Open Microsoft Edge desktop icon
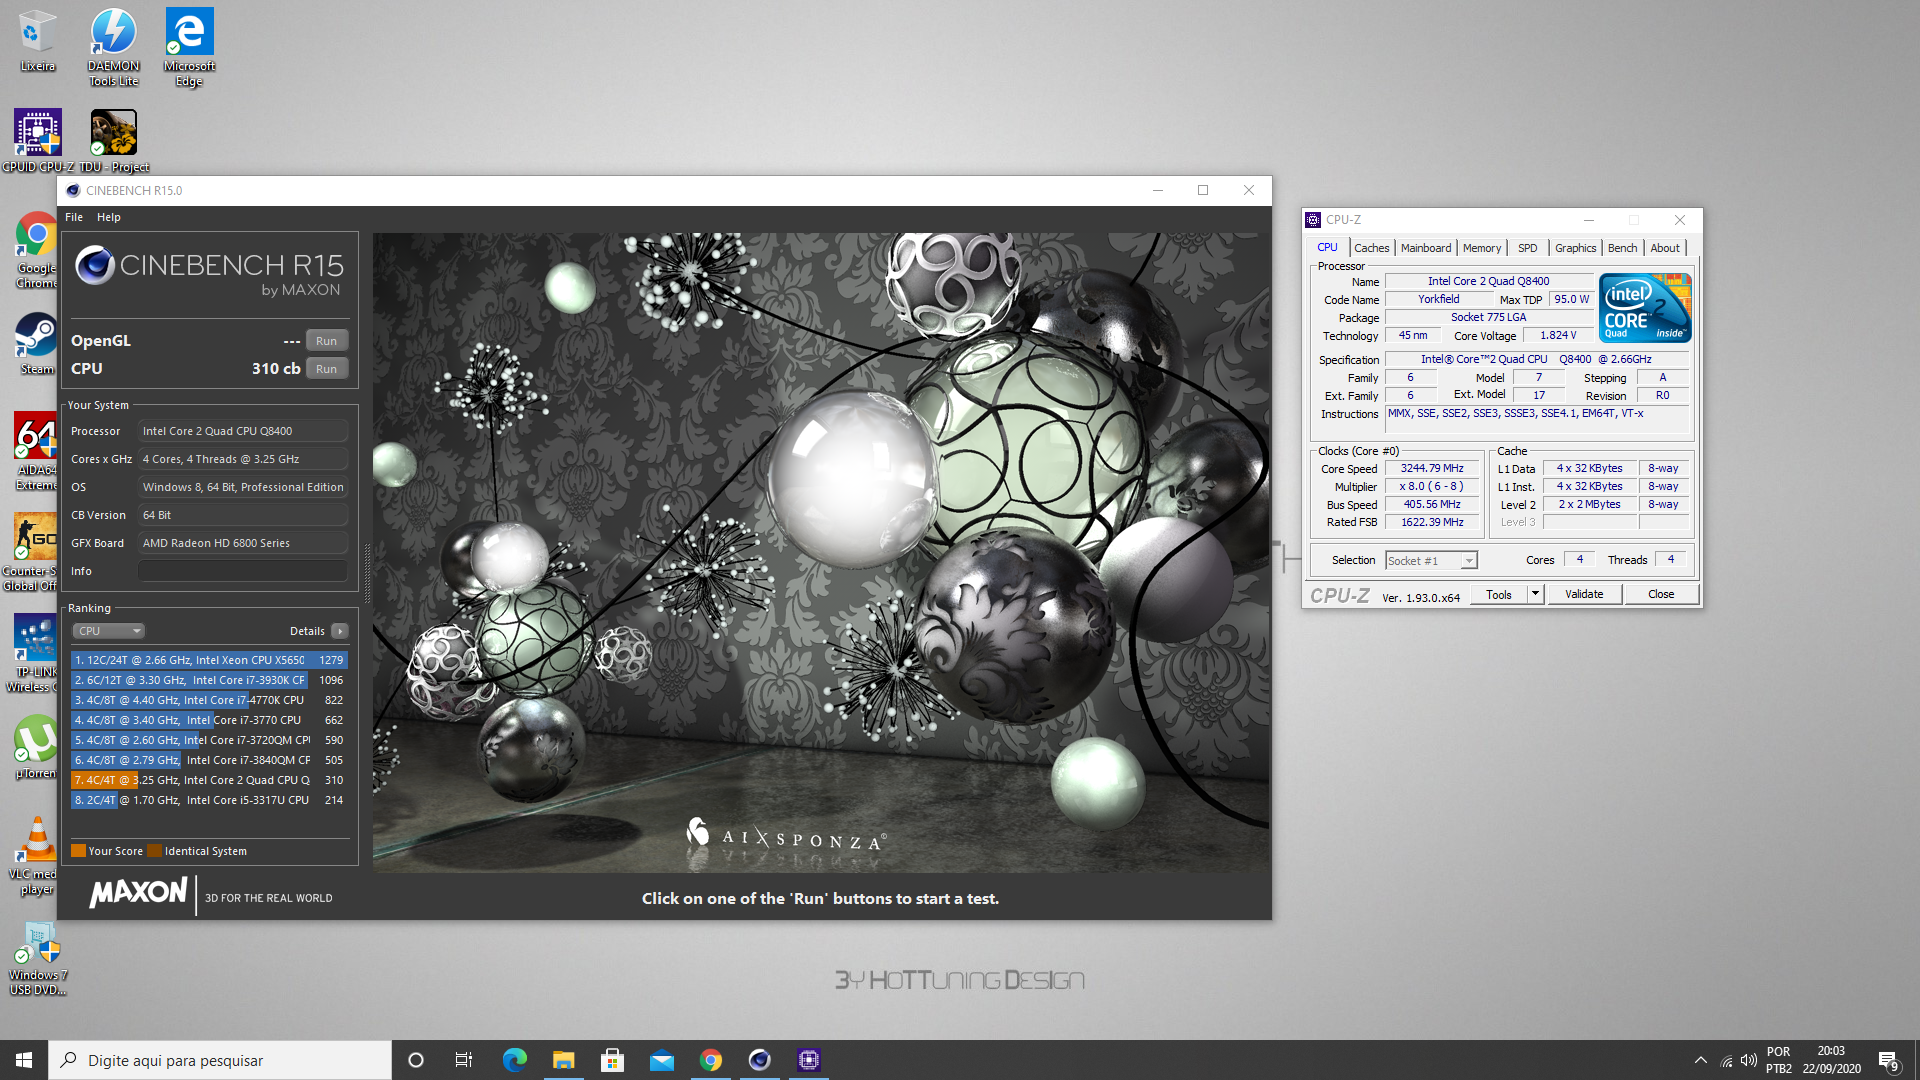 click(189, 47)
